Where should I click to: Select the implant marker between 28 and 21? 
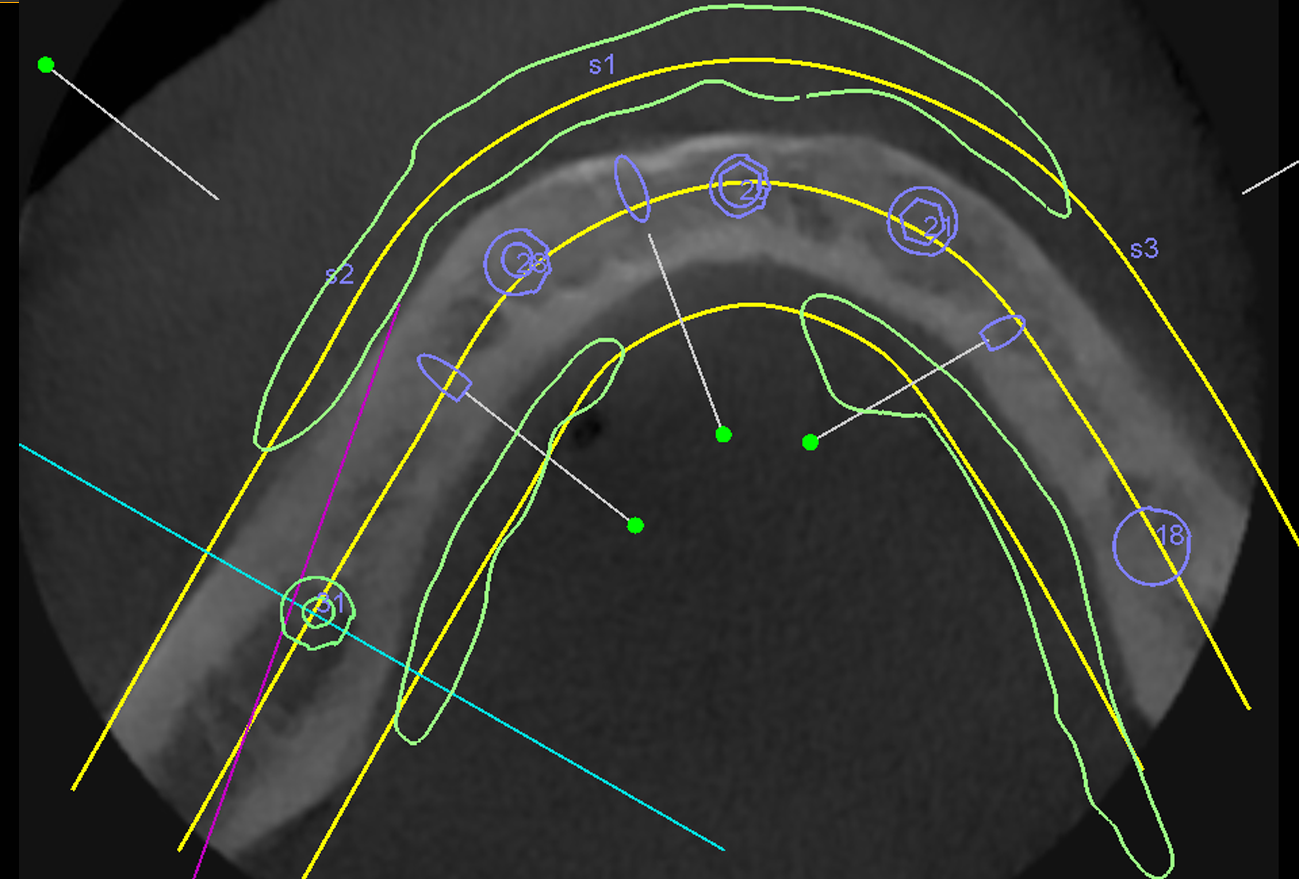pyautogui.click(x=741, y=186)
